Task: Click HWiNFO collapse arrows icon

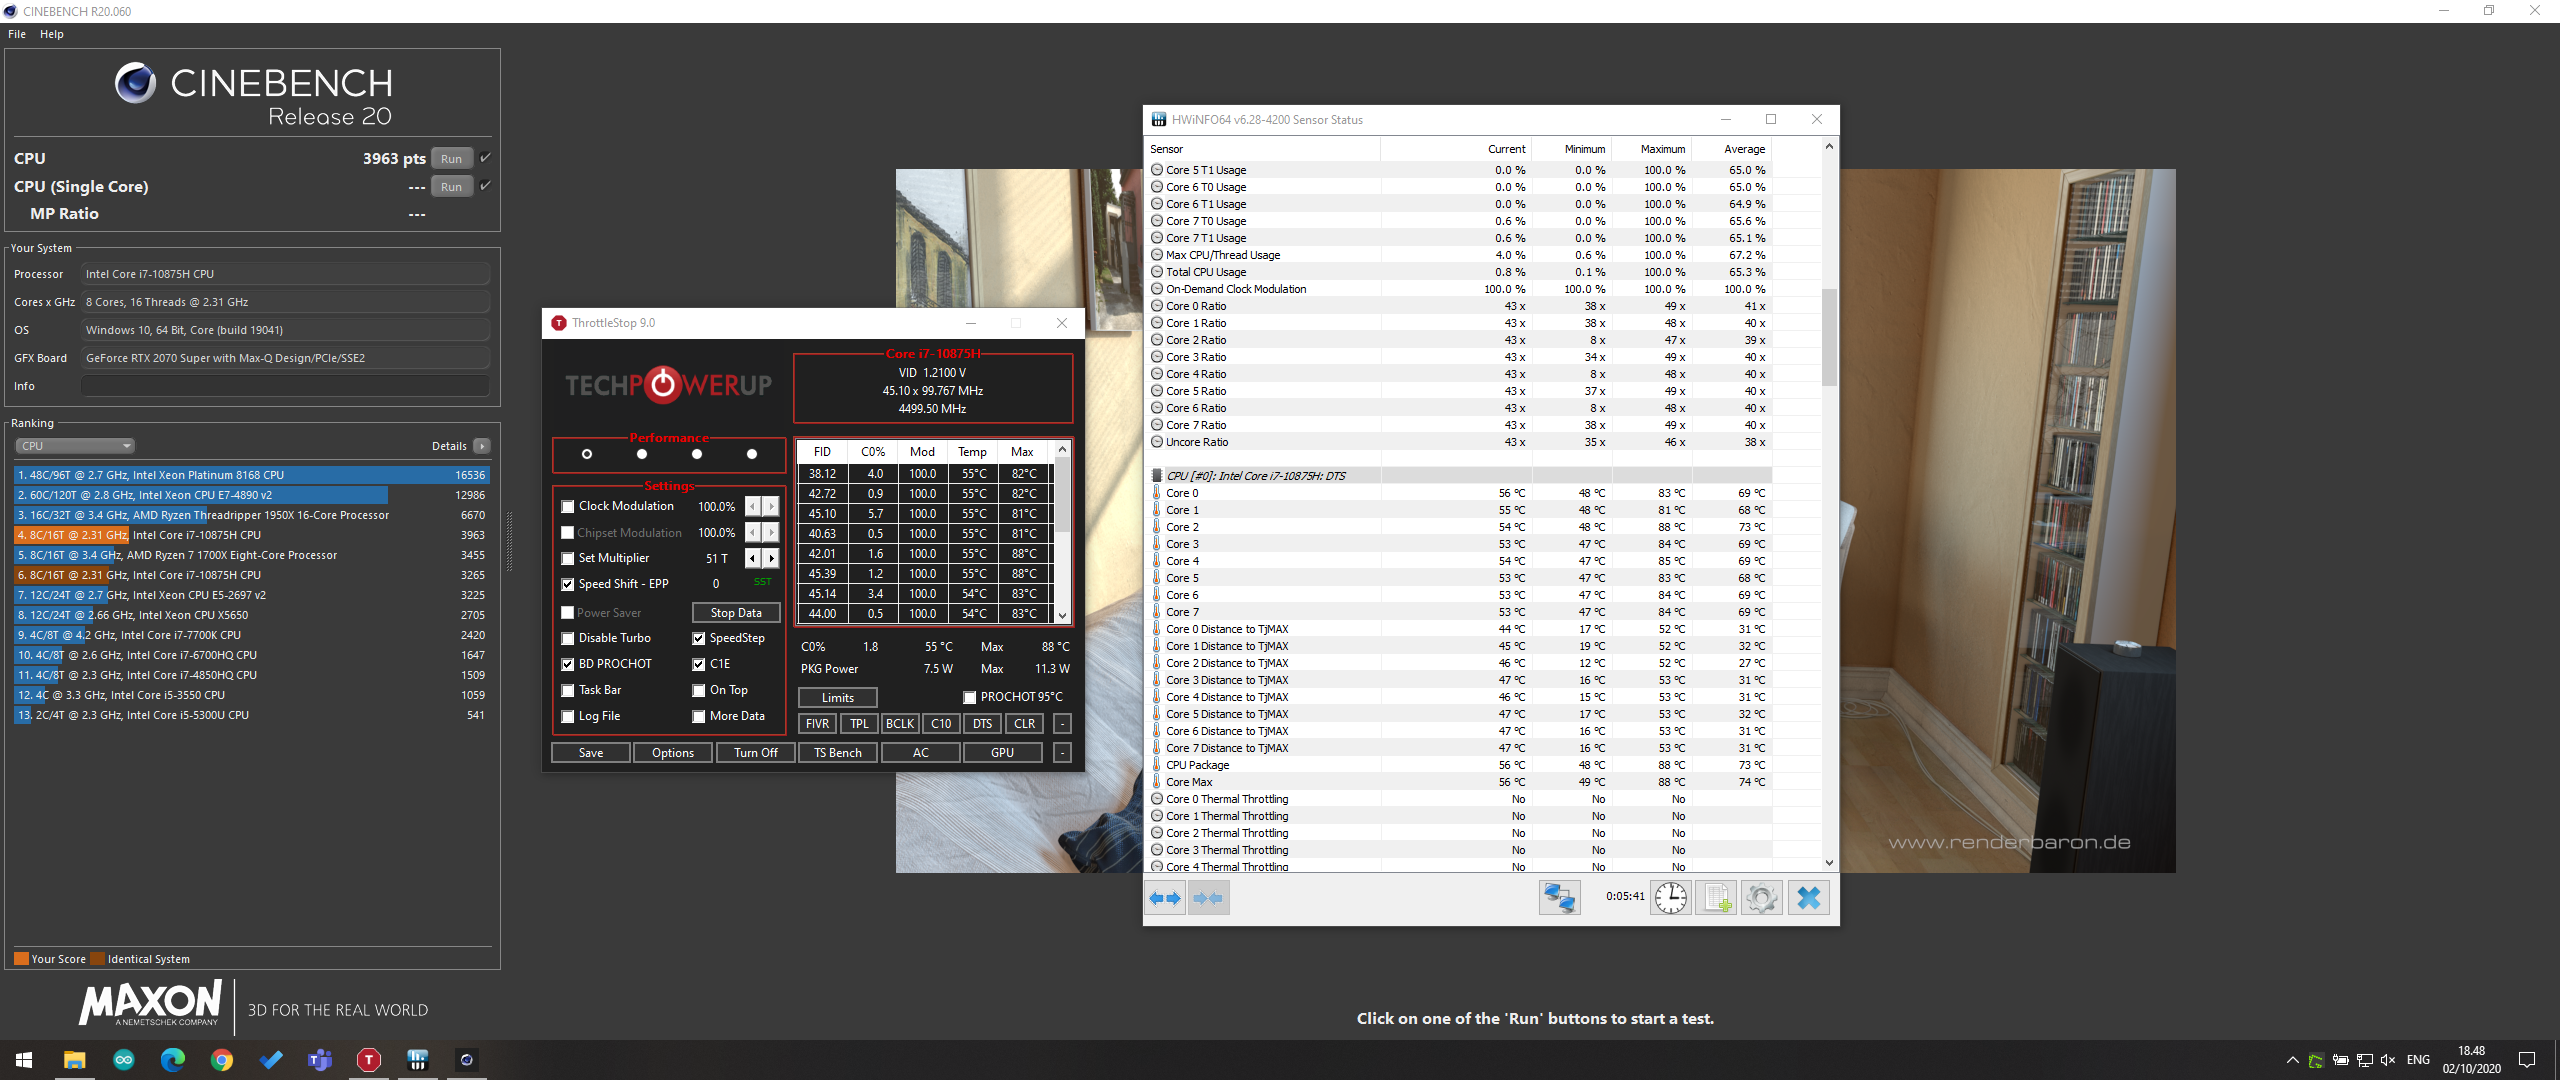Action: coord(1208,898)
